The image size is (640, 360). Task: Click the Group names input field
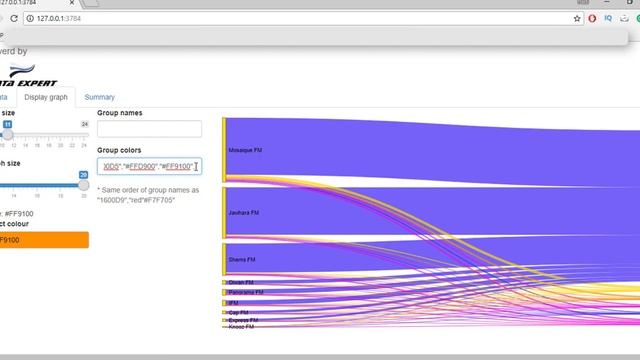149,129
